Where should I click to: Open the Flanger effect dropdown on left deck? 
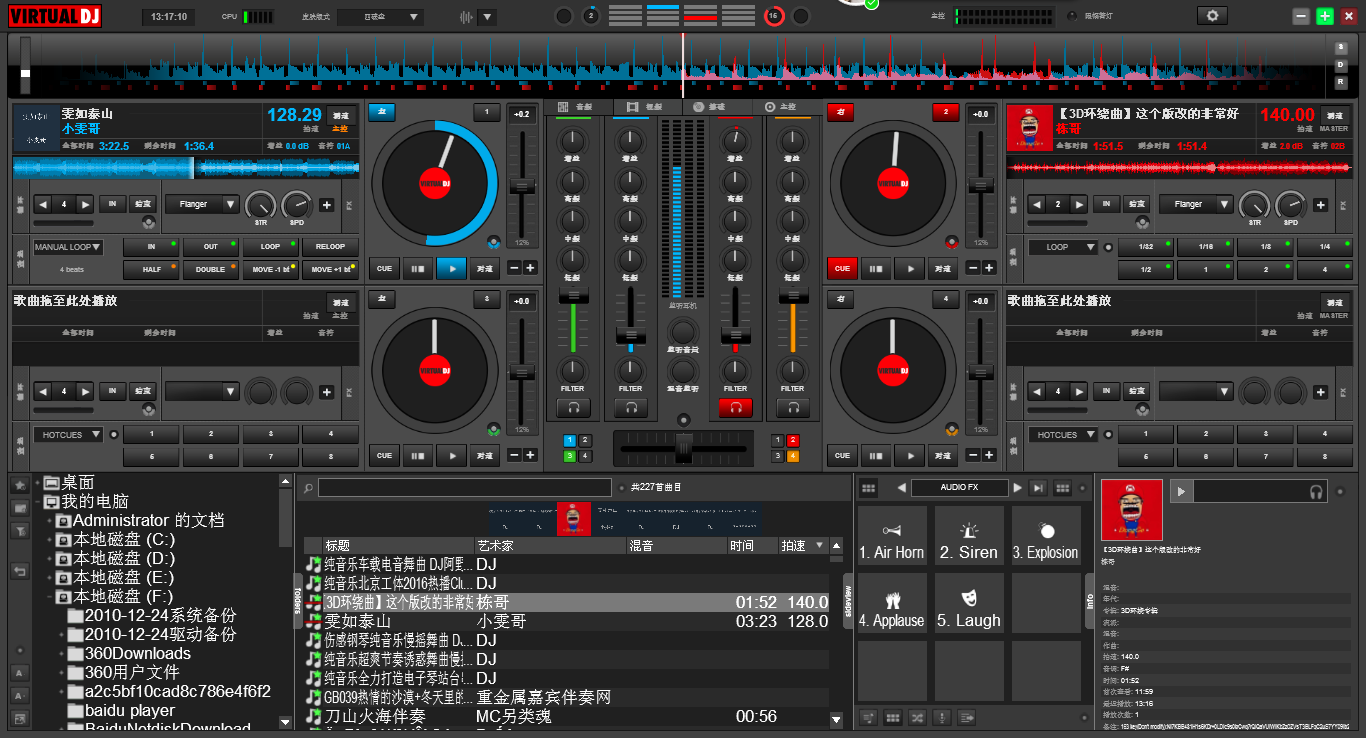pyautogui.click(x=232, y=203)
